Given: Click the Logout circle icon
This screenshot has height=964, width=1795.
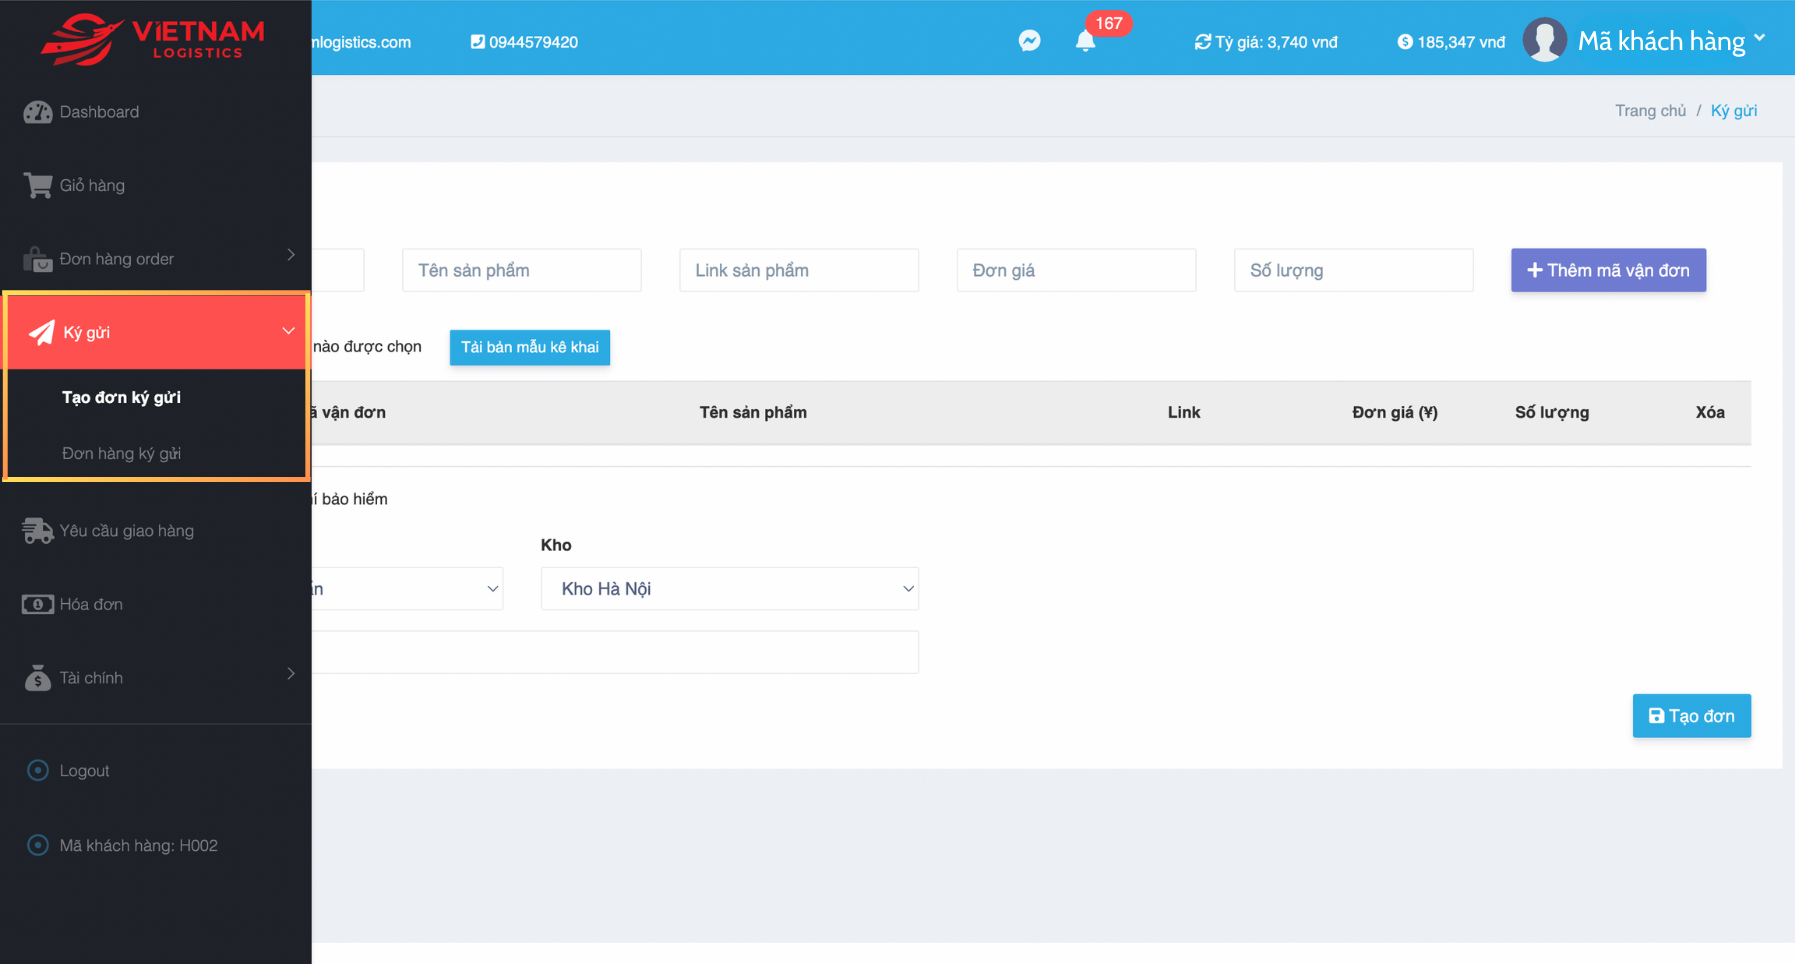Looking at the screenshot, I should pyautogui.click(x=38, y=770).
